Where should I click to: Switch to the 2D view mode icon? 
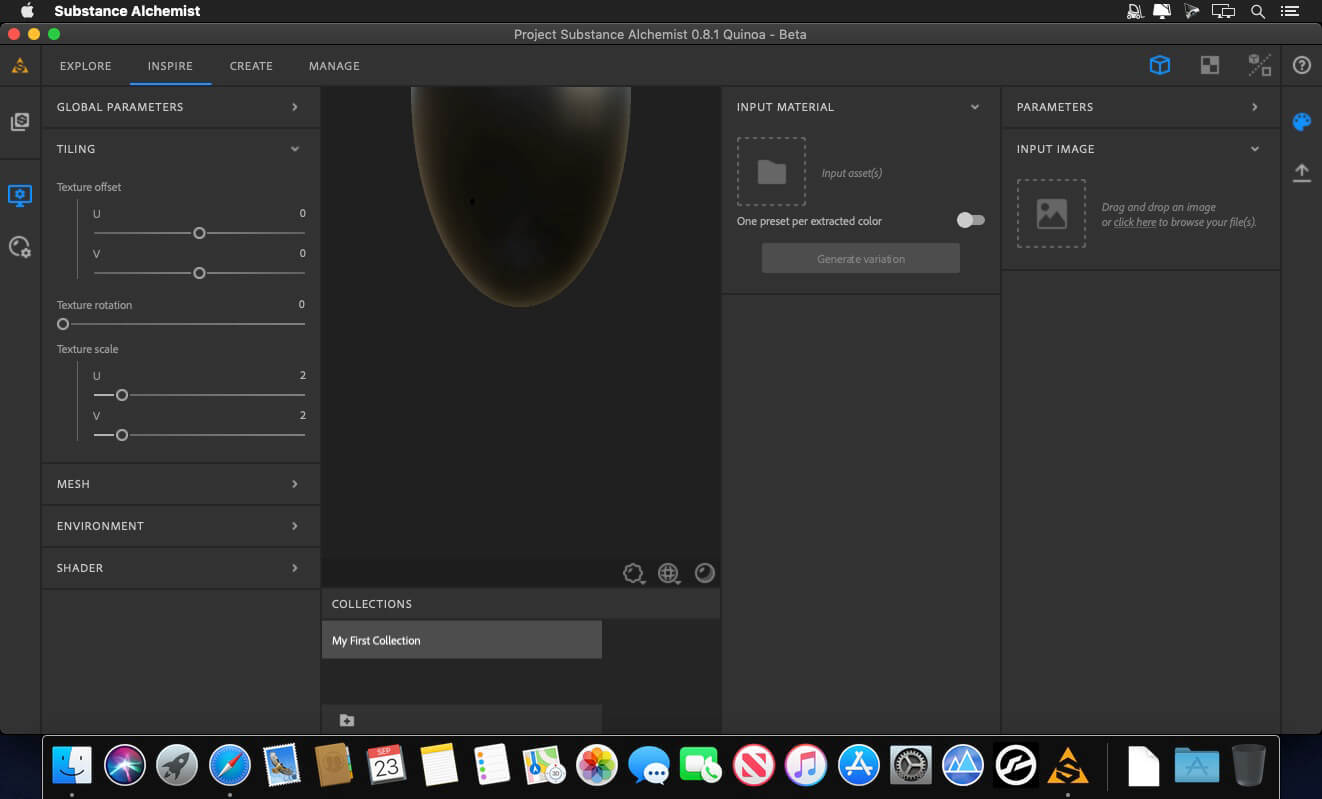(x=1210, y=64)
